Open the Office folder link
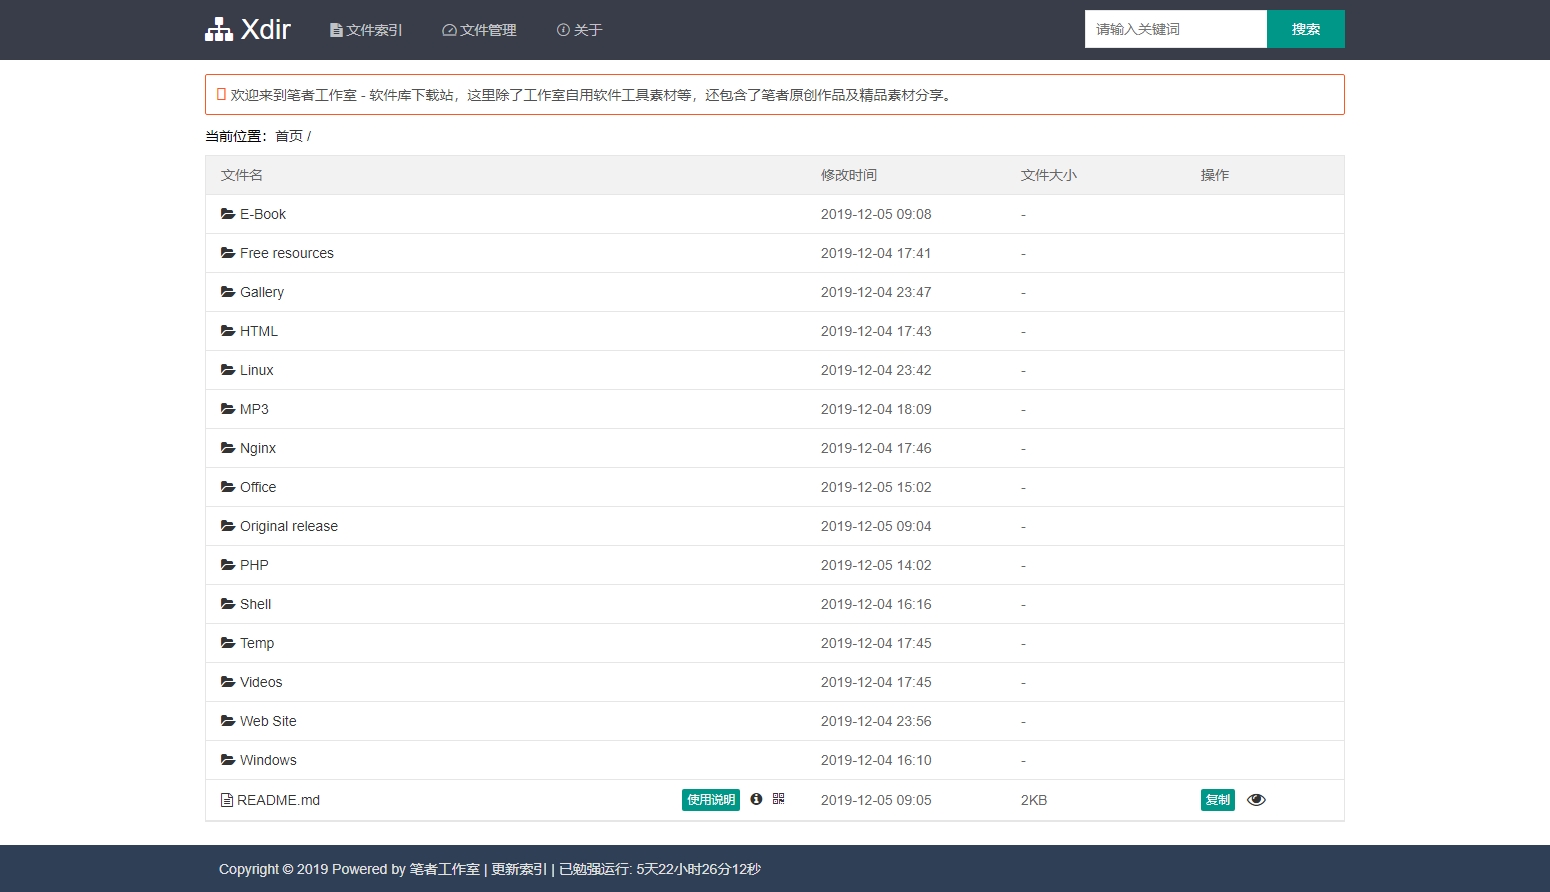 click(x=258, y=487)
